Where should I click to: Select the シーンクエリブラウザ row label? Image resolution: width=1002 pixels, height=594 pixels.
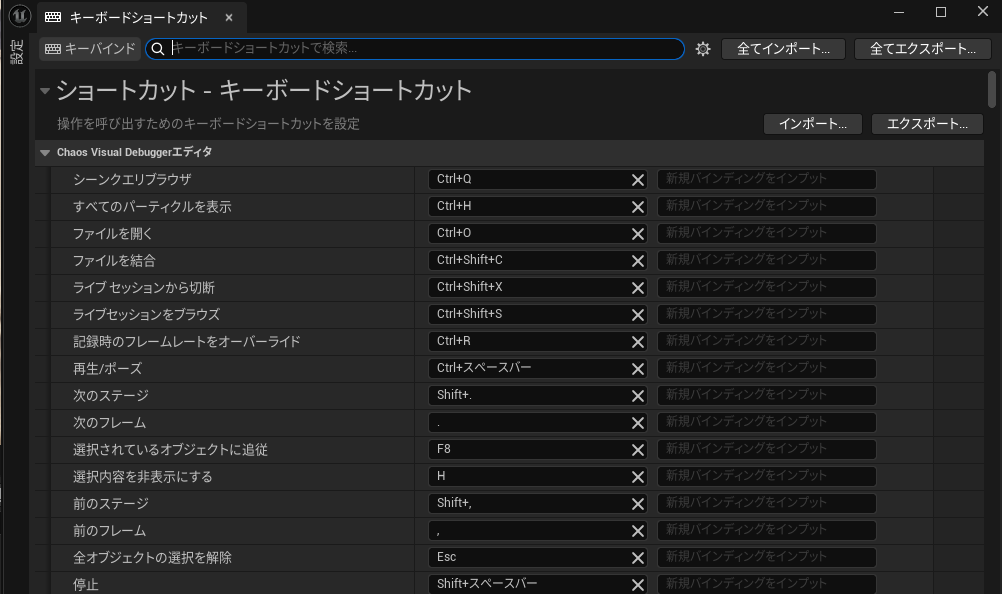point(132,180)
